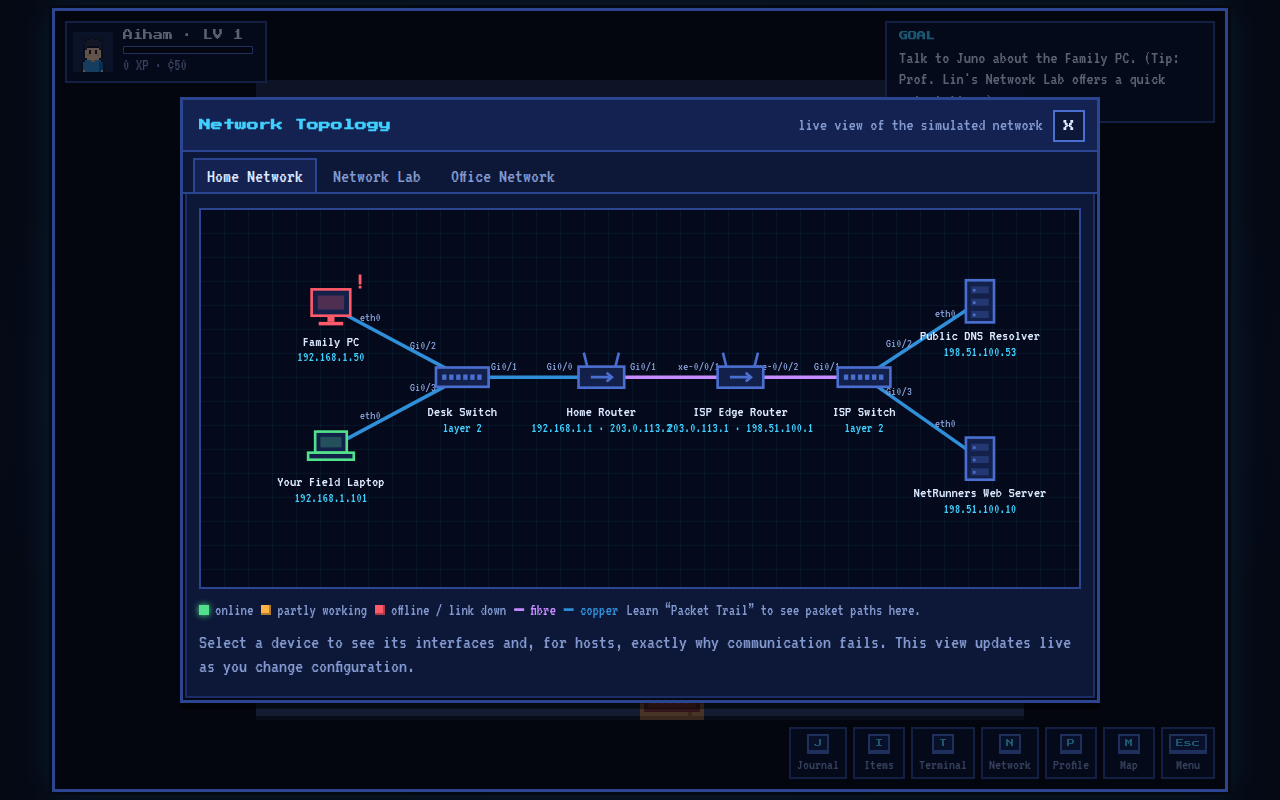Image resolution: width=1280 pixels, height=800 pixels.
Task: Select the NetRunners Web Server icon
Action: pos(980,458)
